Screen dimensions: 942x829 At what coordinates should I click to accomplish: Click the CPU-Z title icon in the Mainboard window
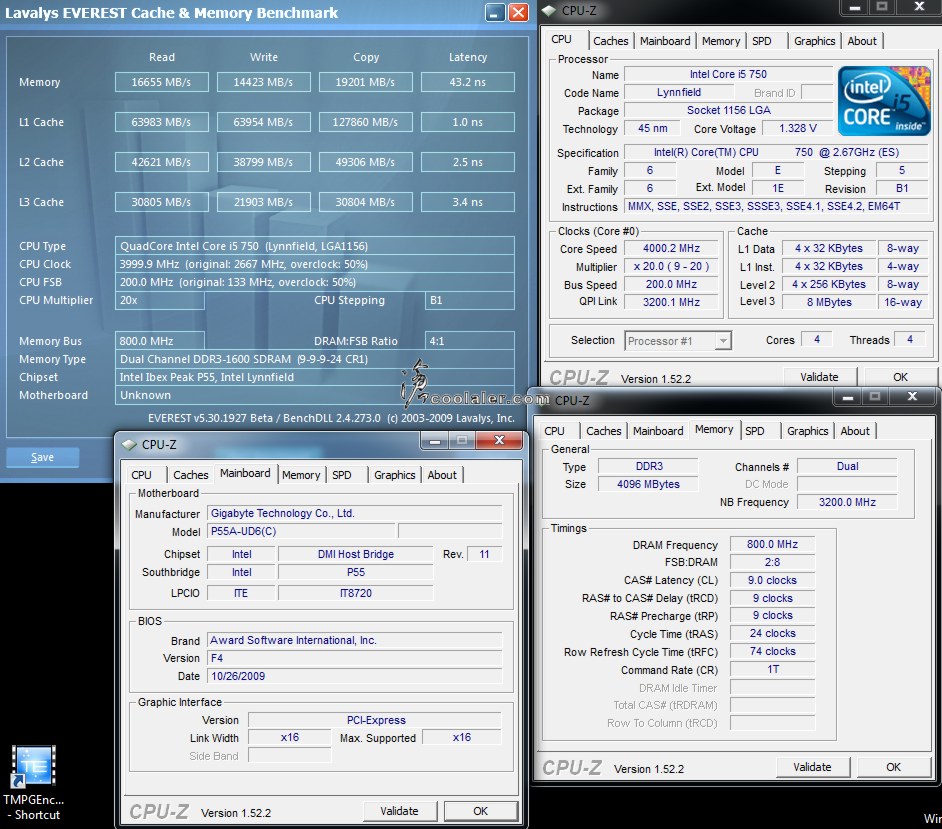[x=129, y=445]
